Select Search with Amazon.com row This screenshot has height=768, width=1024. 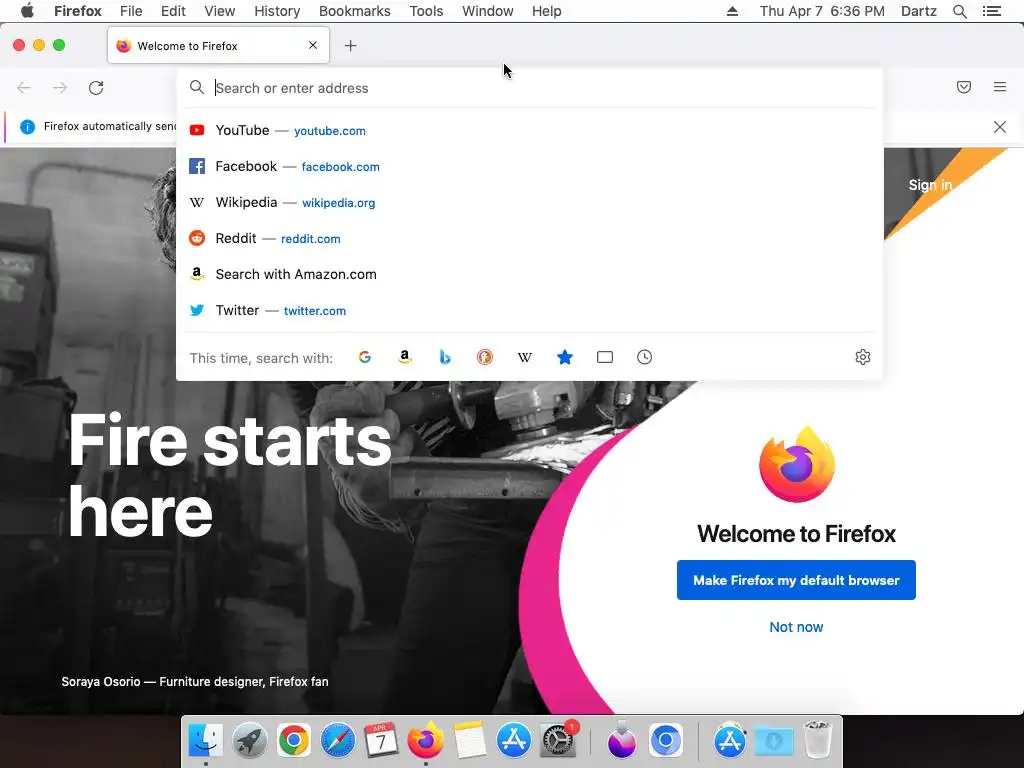tap(529, 274)
